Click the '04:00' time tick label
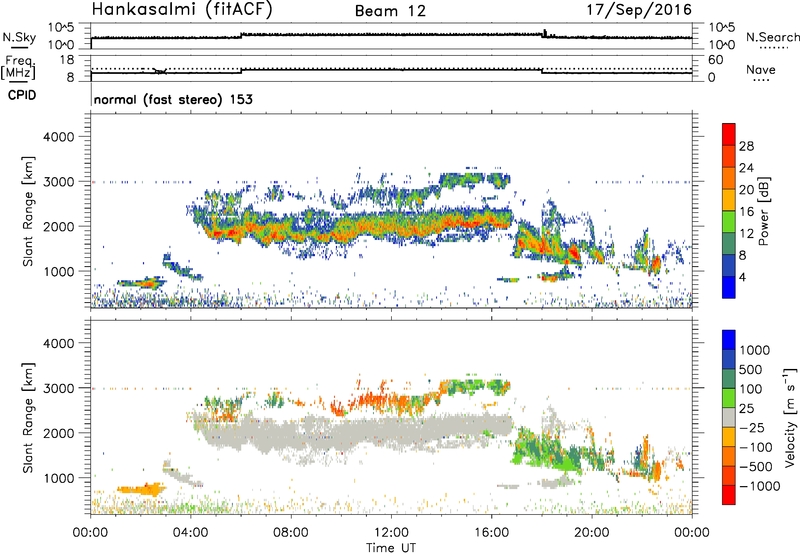 click(191, 533)
